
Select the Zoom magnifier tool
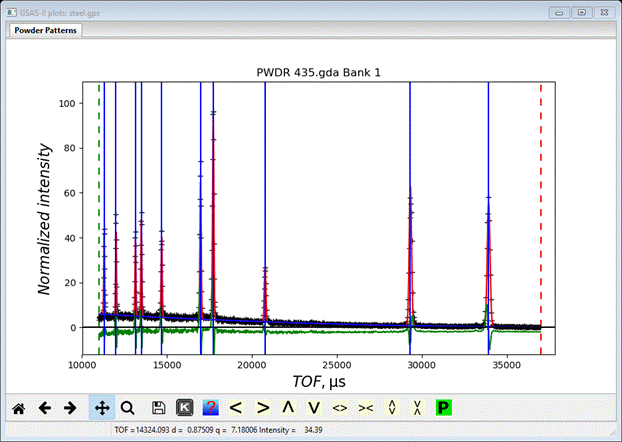127,407
